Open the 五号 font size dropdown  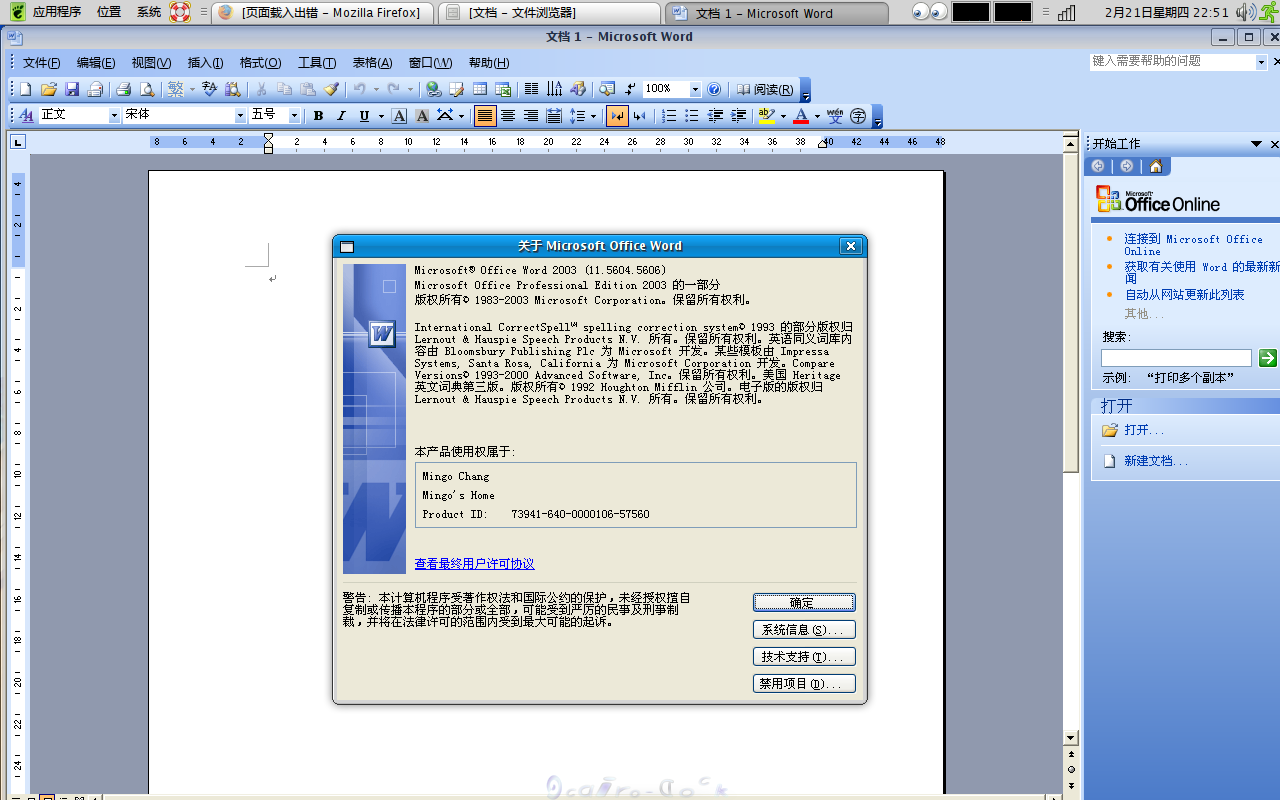coord(294,116)
